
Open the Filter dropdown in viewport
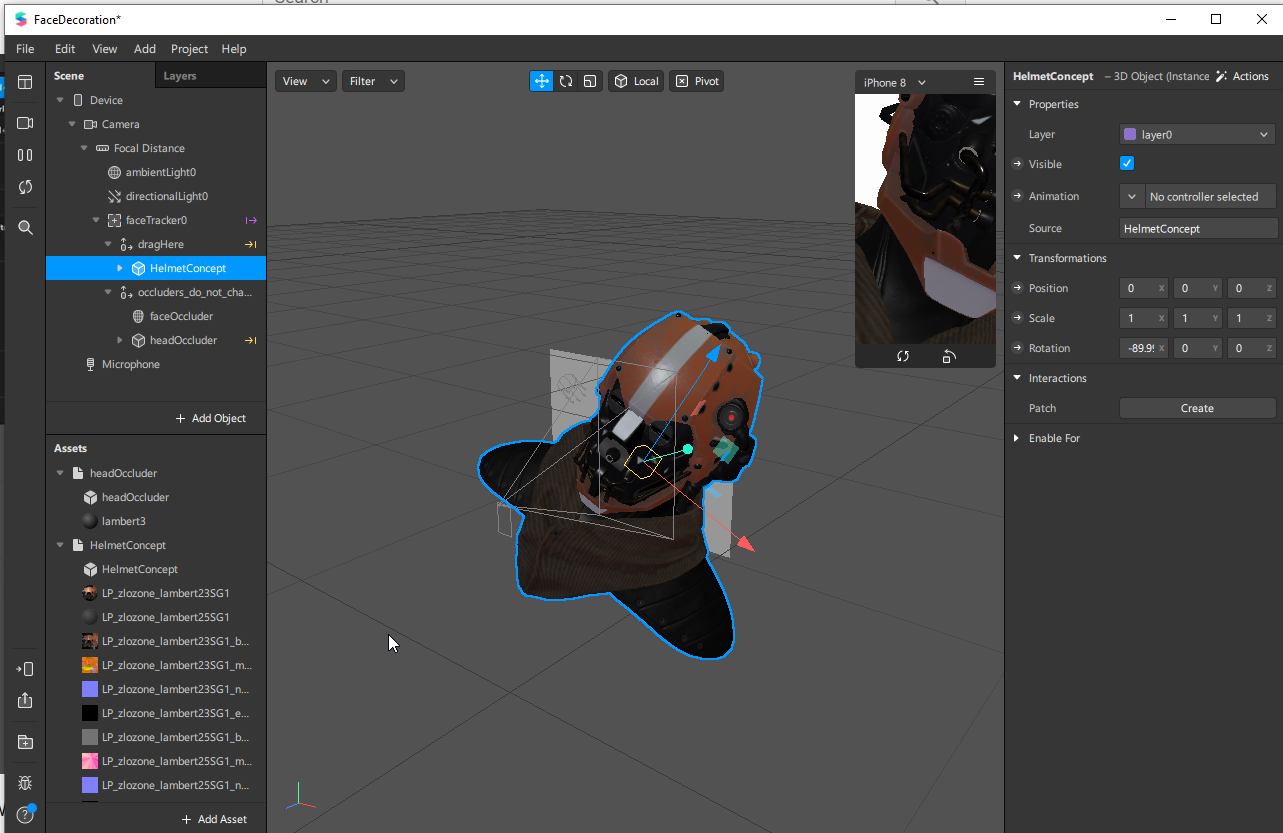point(373,81)
